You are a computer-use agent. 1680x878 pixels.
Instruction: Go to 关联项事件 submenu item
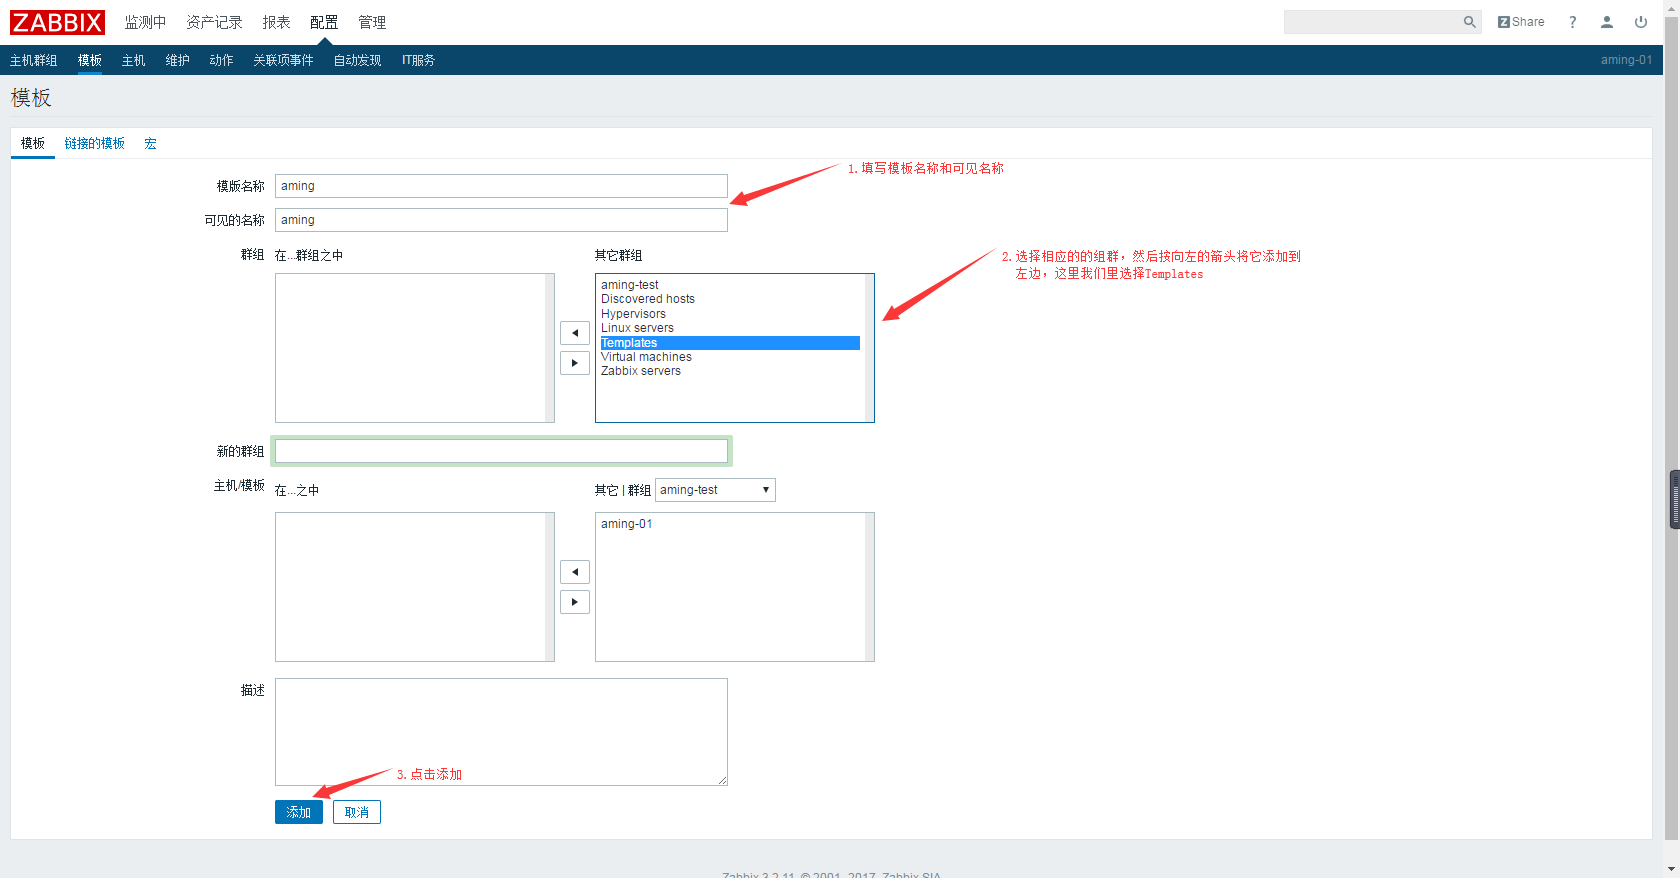284,60
